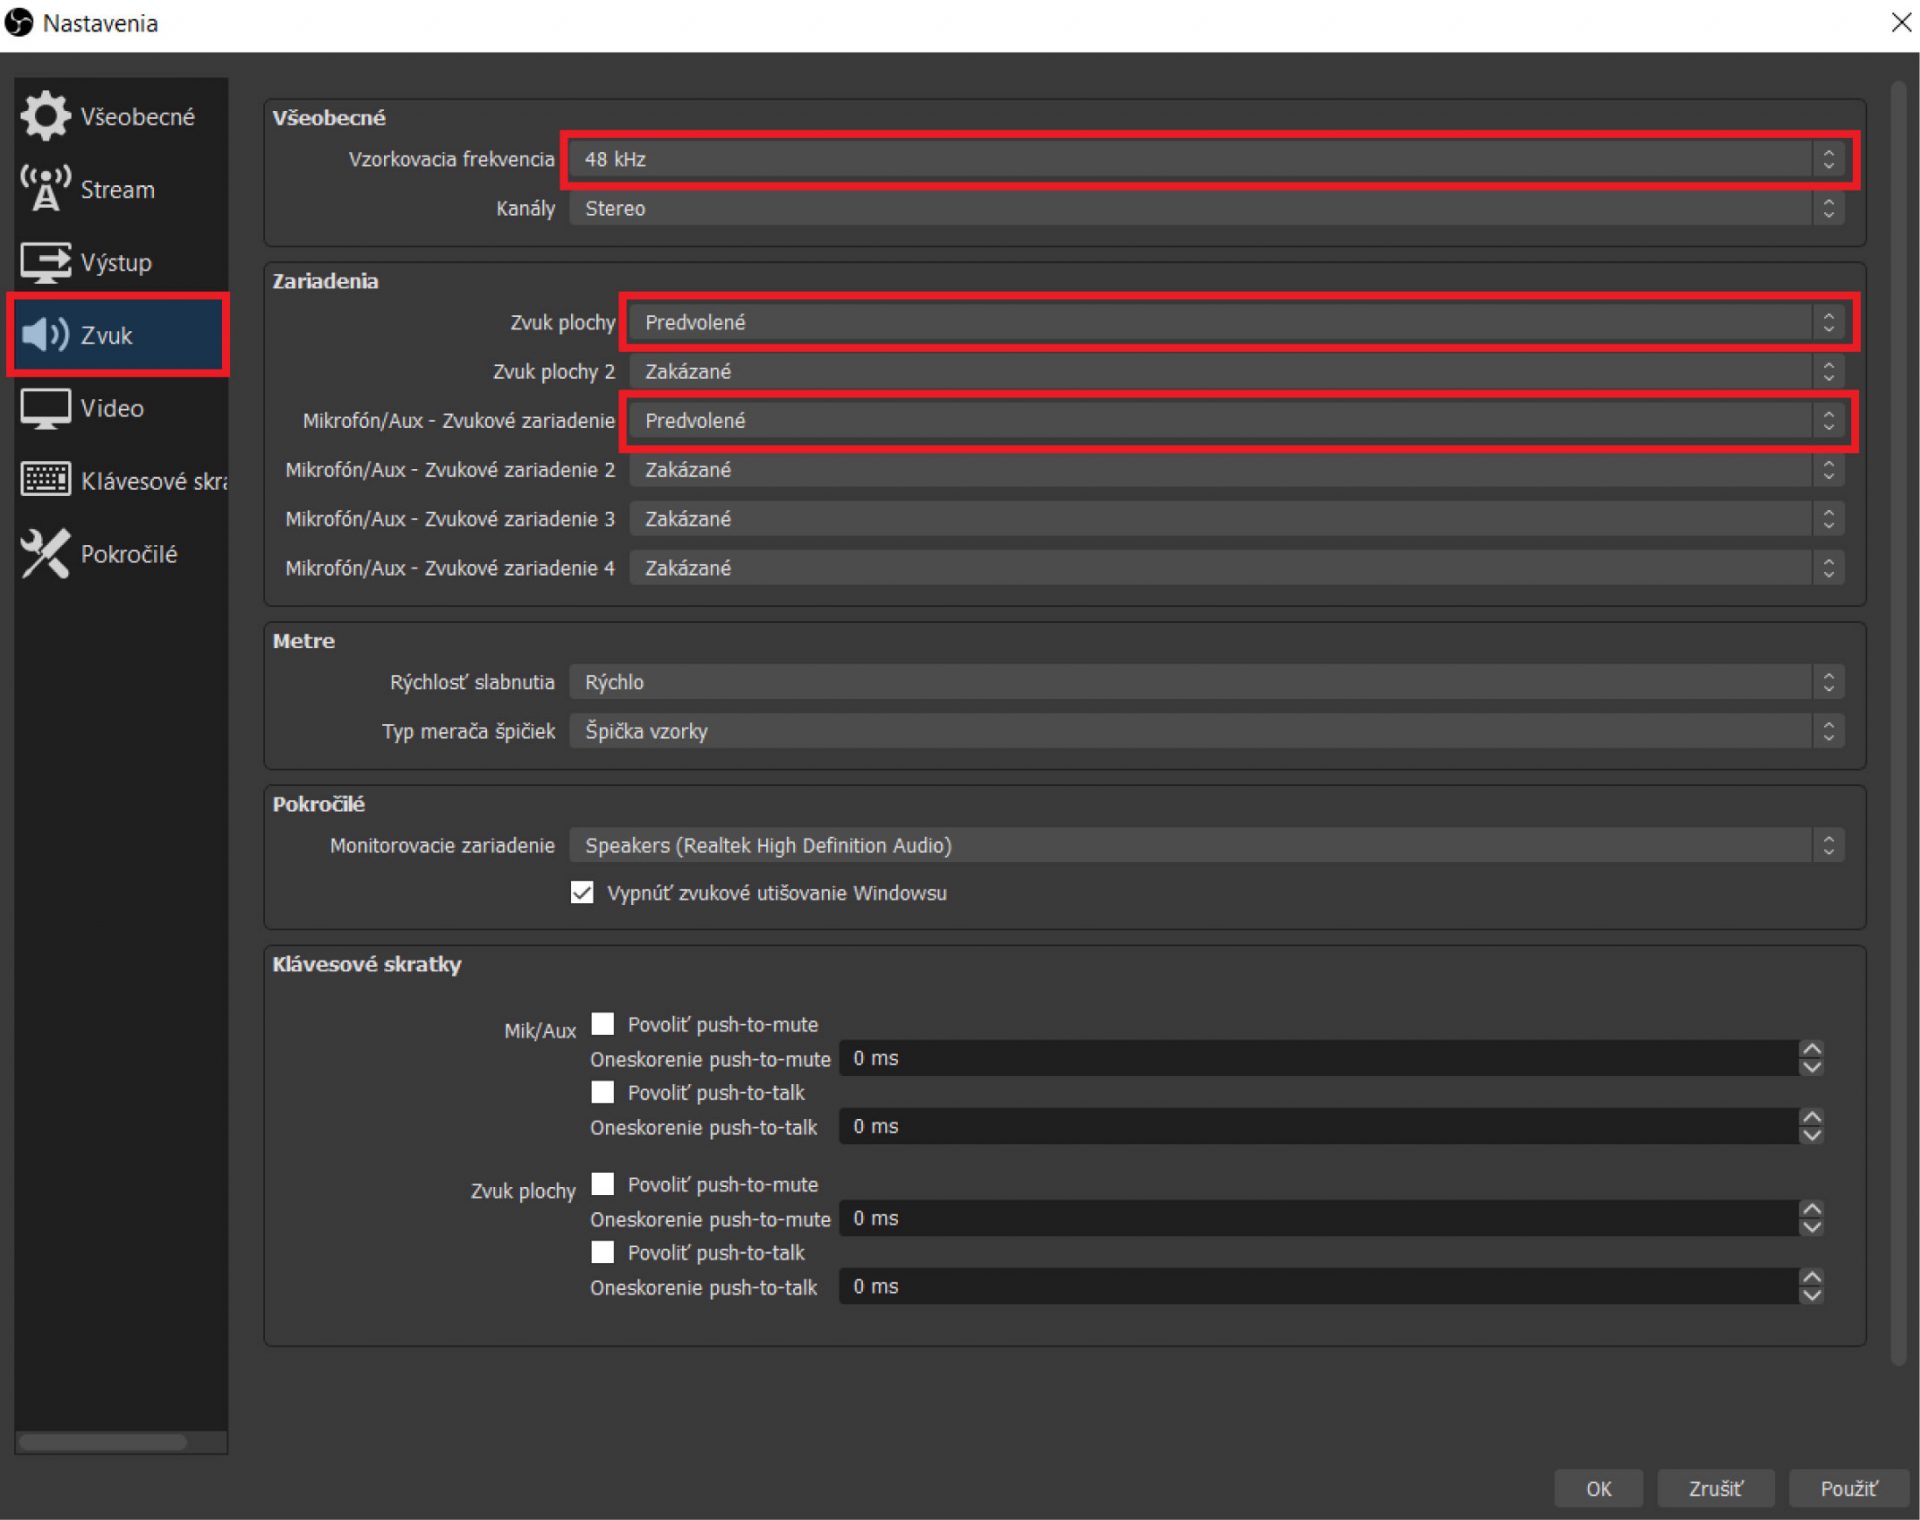The height and width of the screenshot is (1520, 1920).
Task: Click the Zrušiť cancel button
Action: [1715, 1488]
